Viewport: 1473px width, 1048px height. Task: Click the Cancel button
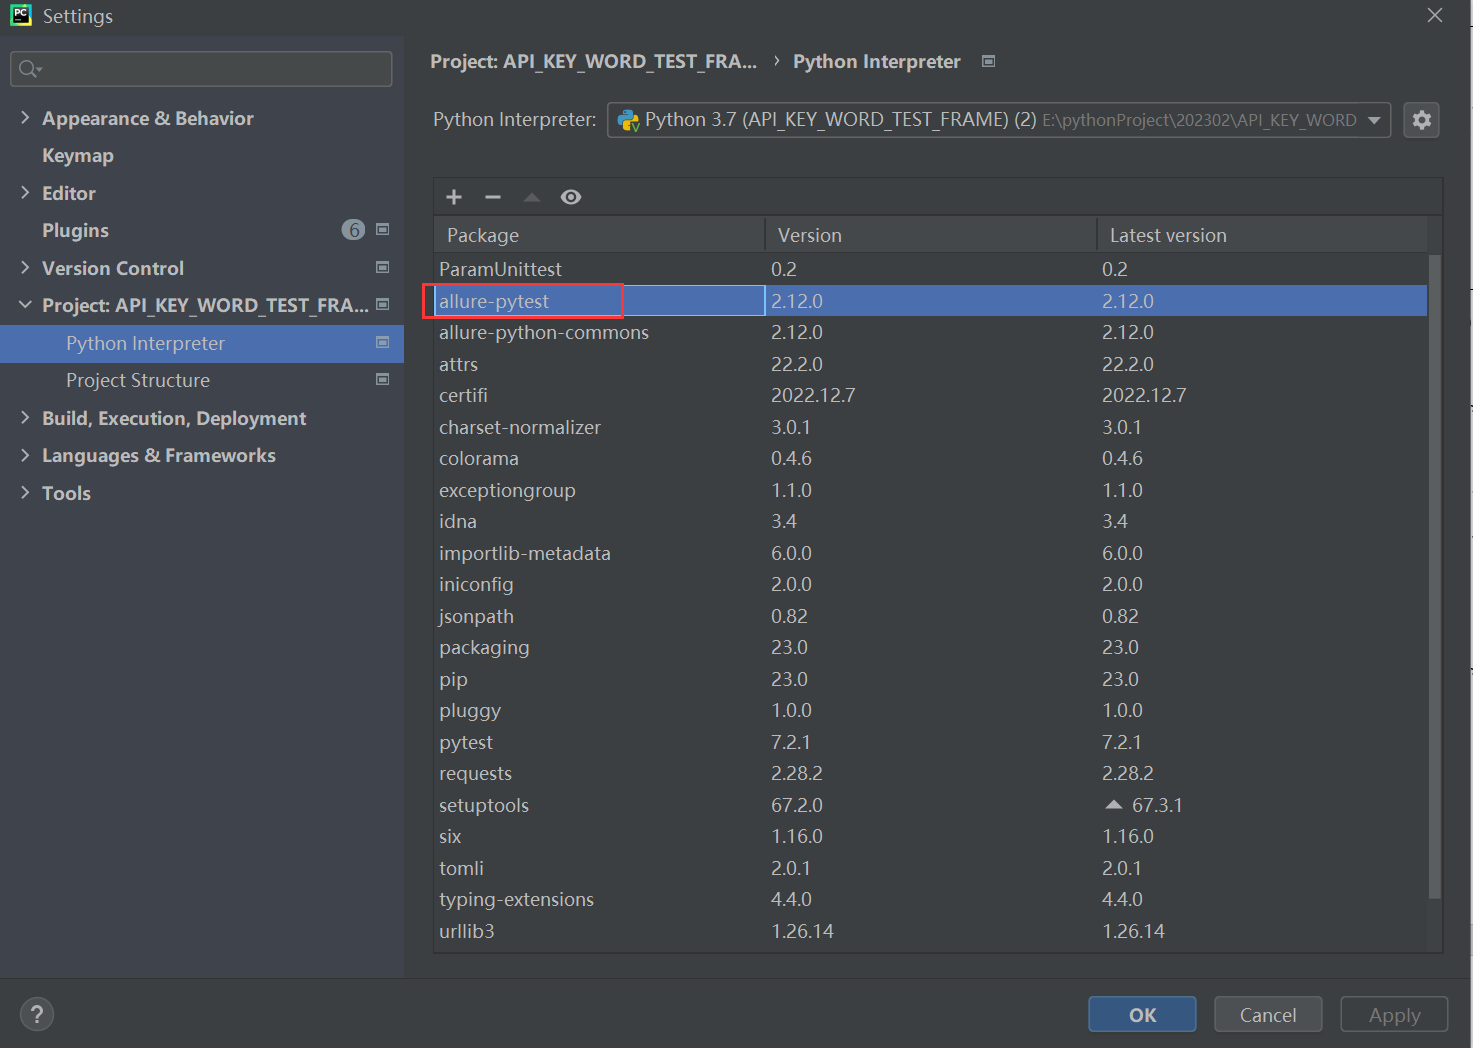coord(1268,1014)
